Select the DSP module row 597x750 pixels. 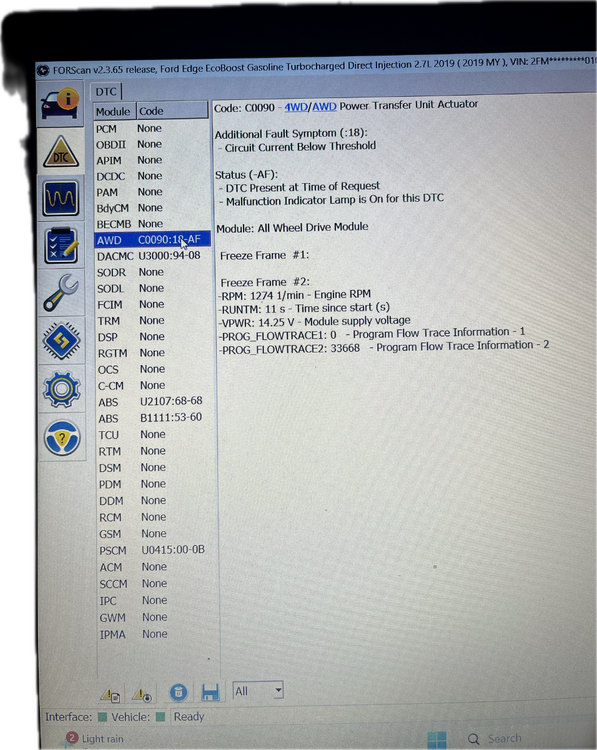pyautogui.click(x=153, y=337)
